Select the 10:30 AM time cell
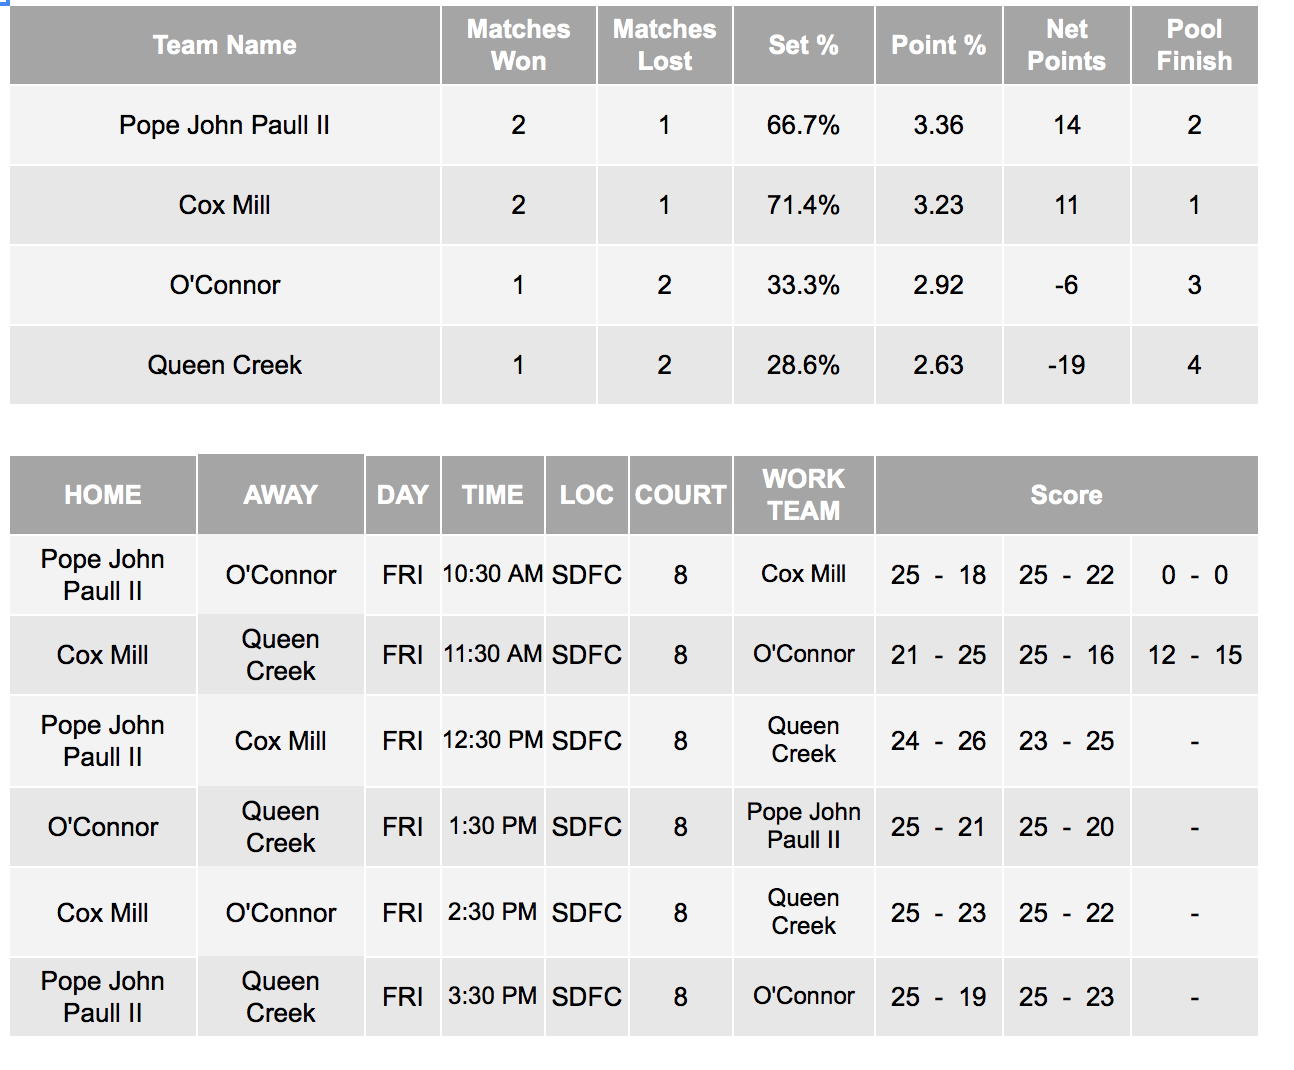This screenshot has height=1070, width=1294. 492,574
